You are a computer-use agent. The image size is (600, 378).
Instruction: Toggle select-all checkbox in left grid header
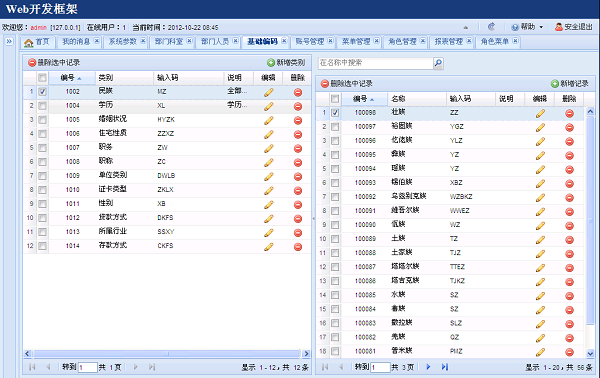point(42,78)
